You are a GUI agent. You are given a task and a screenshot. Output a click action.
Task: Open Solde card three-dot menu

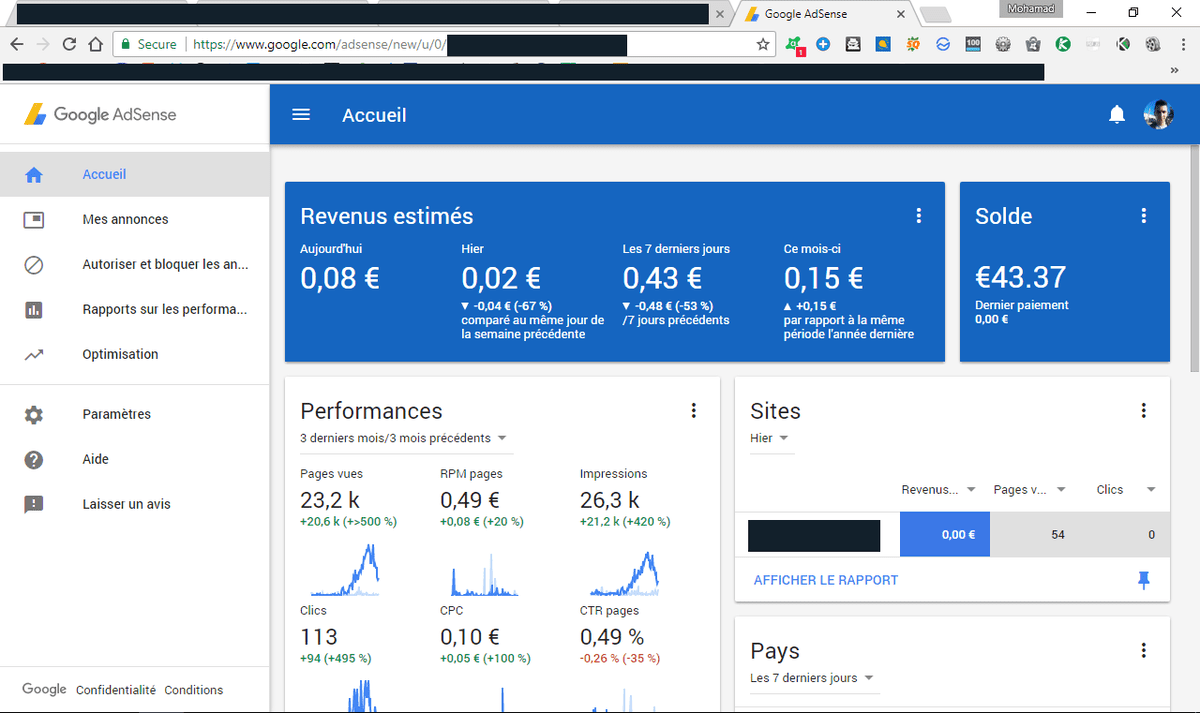pos(1144,216)
